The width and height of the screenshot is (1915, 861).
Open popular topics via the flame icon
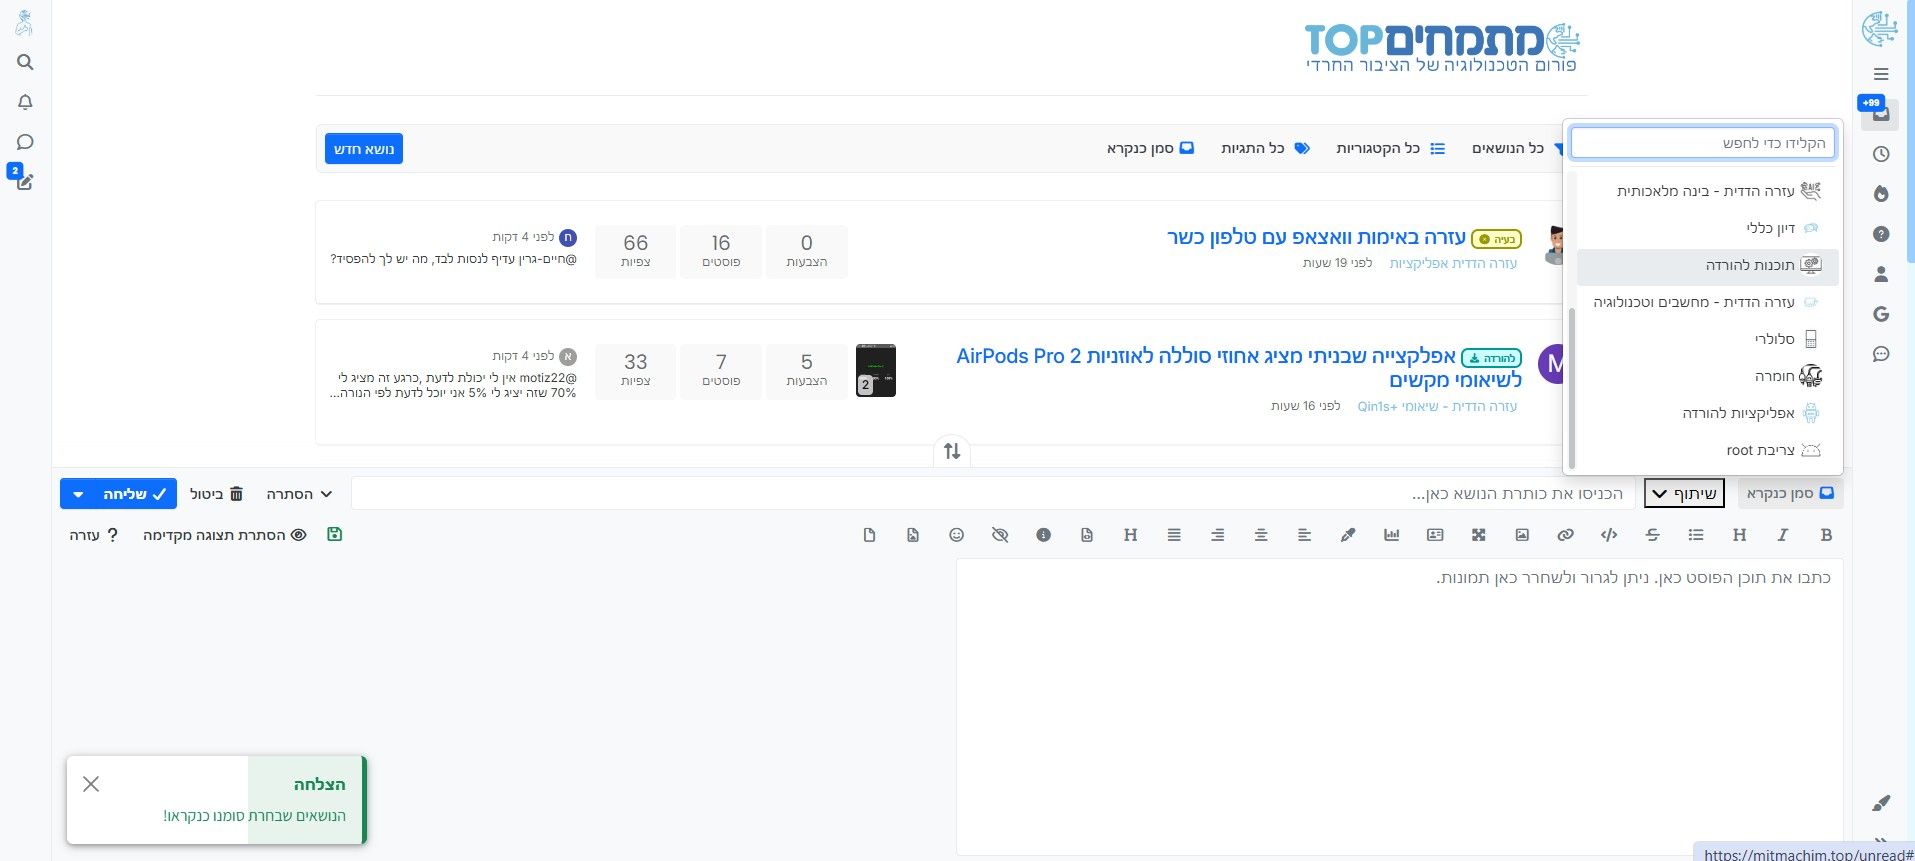(1881, 194)
